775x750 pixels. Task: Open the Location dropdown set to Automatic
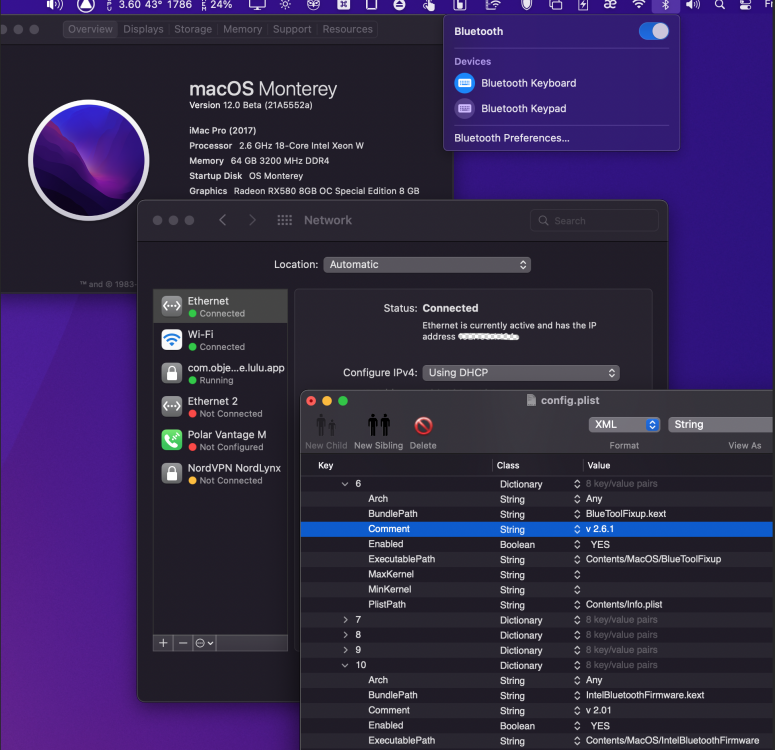coord(427,265)
